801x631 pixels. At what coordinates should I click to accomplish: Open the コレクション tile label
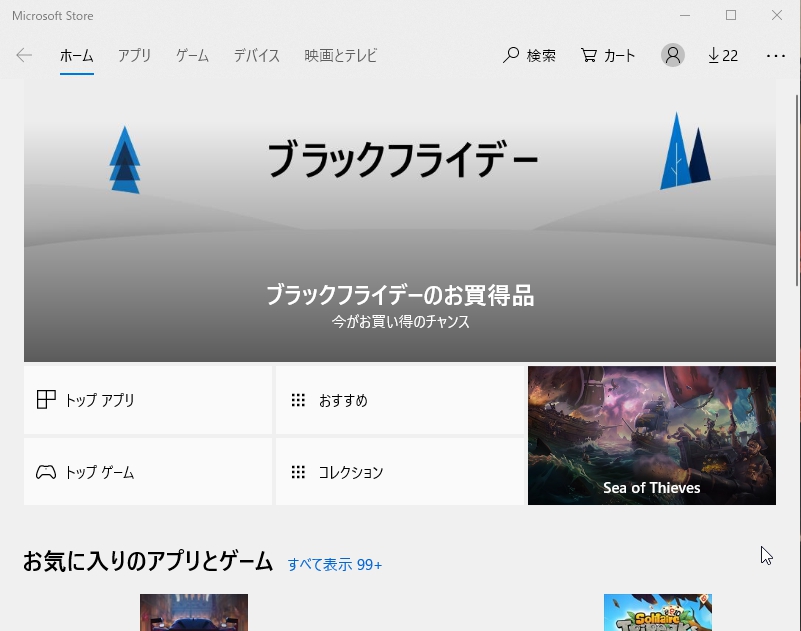click(x=351, y=472)
